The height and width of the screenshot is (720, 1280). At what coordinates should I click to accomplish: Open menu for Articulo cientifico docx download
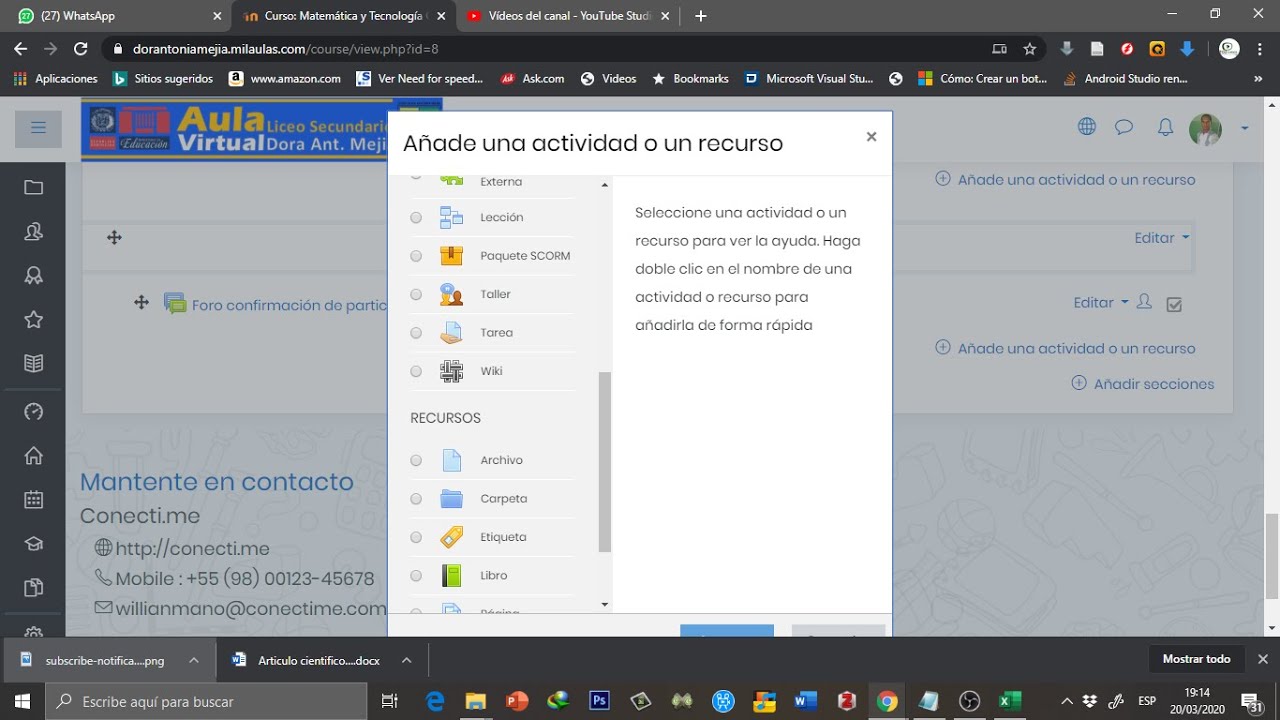406,660
